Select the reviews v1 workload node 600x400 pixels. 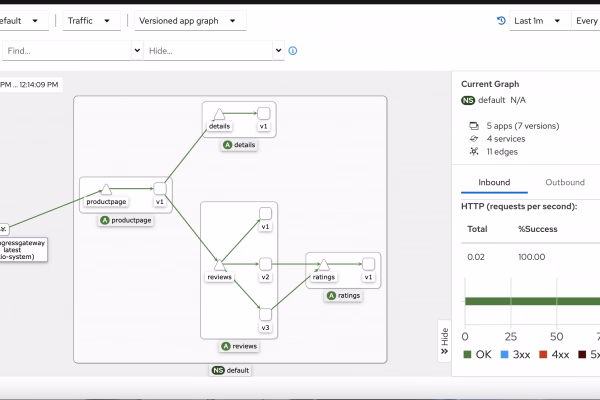[265, 214]
